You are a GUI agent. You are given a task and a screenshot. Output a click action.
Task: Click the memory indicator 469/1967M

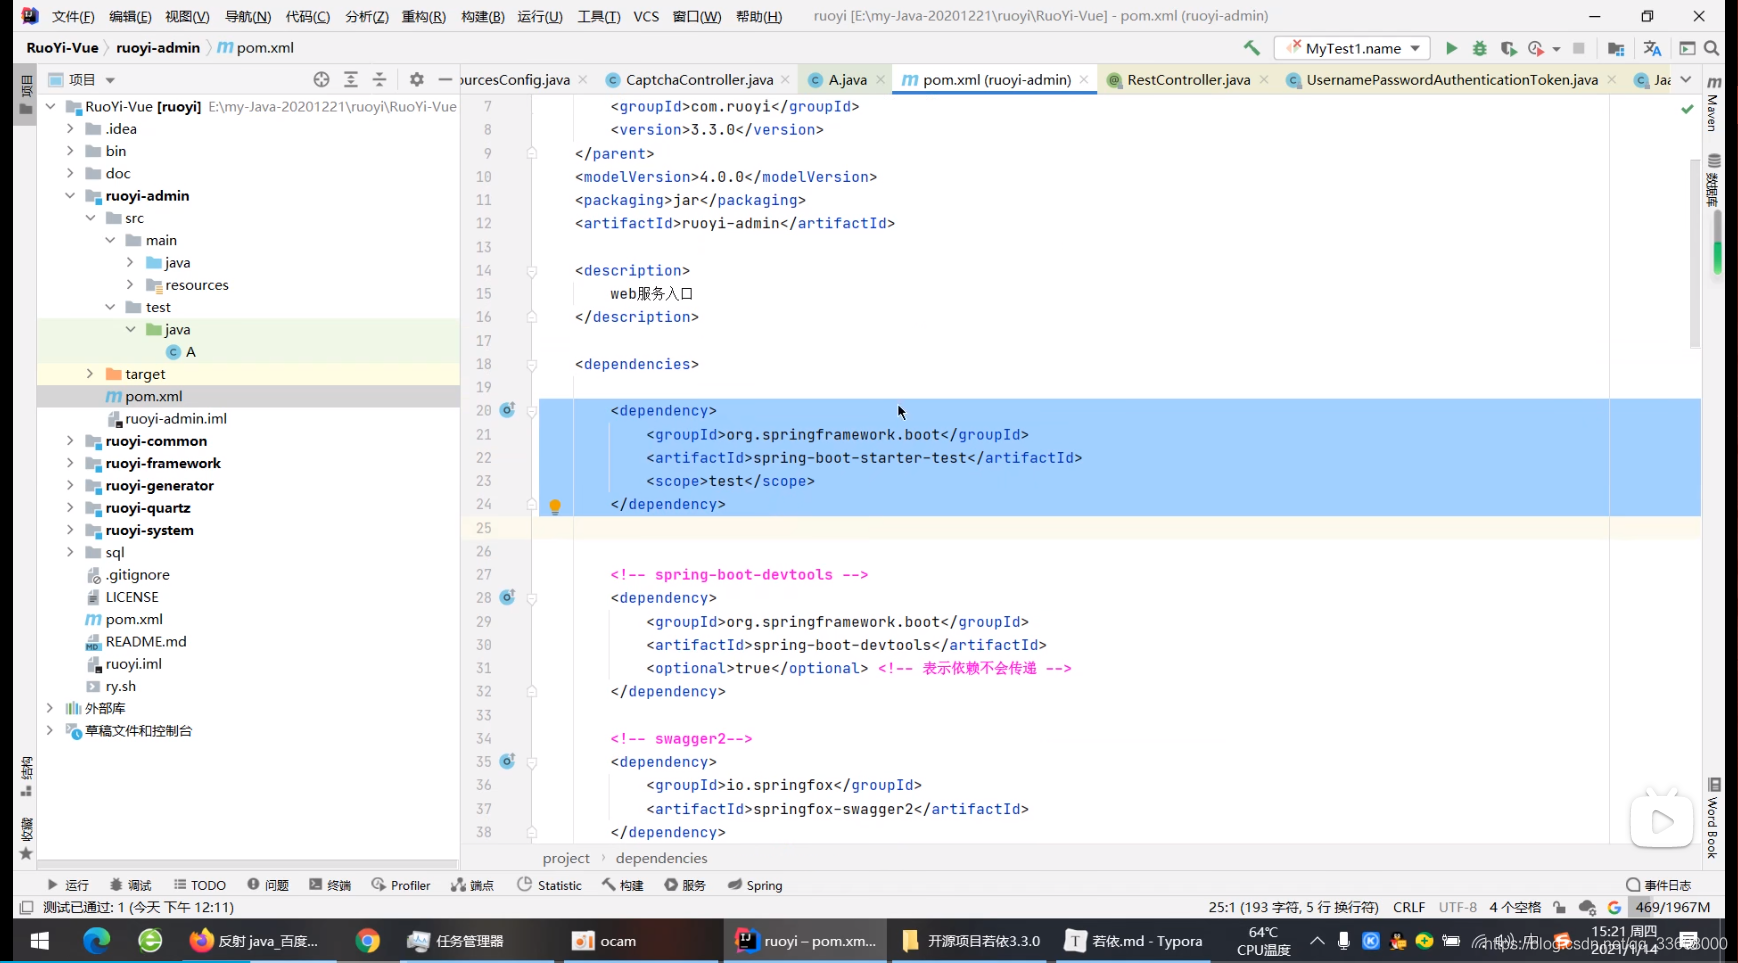(1673, 907)
